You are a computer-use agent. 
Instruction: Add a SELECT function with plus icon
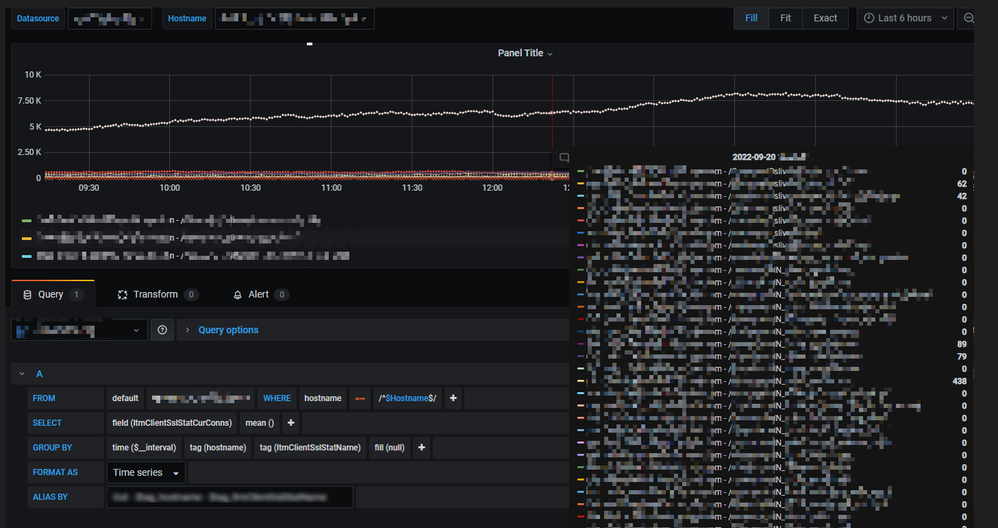[291, 423]
